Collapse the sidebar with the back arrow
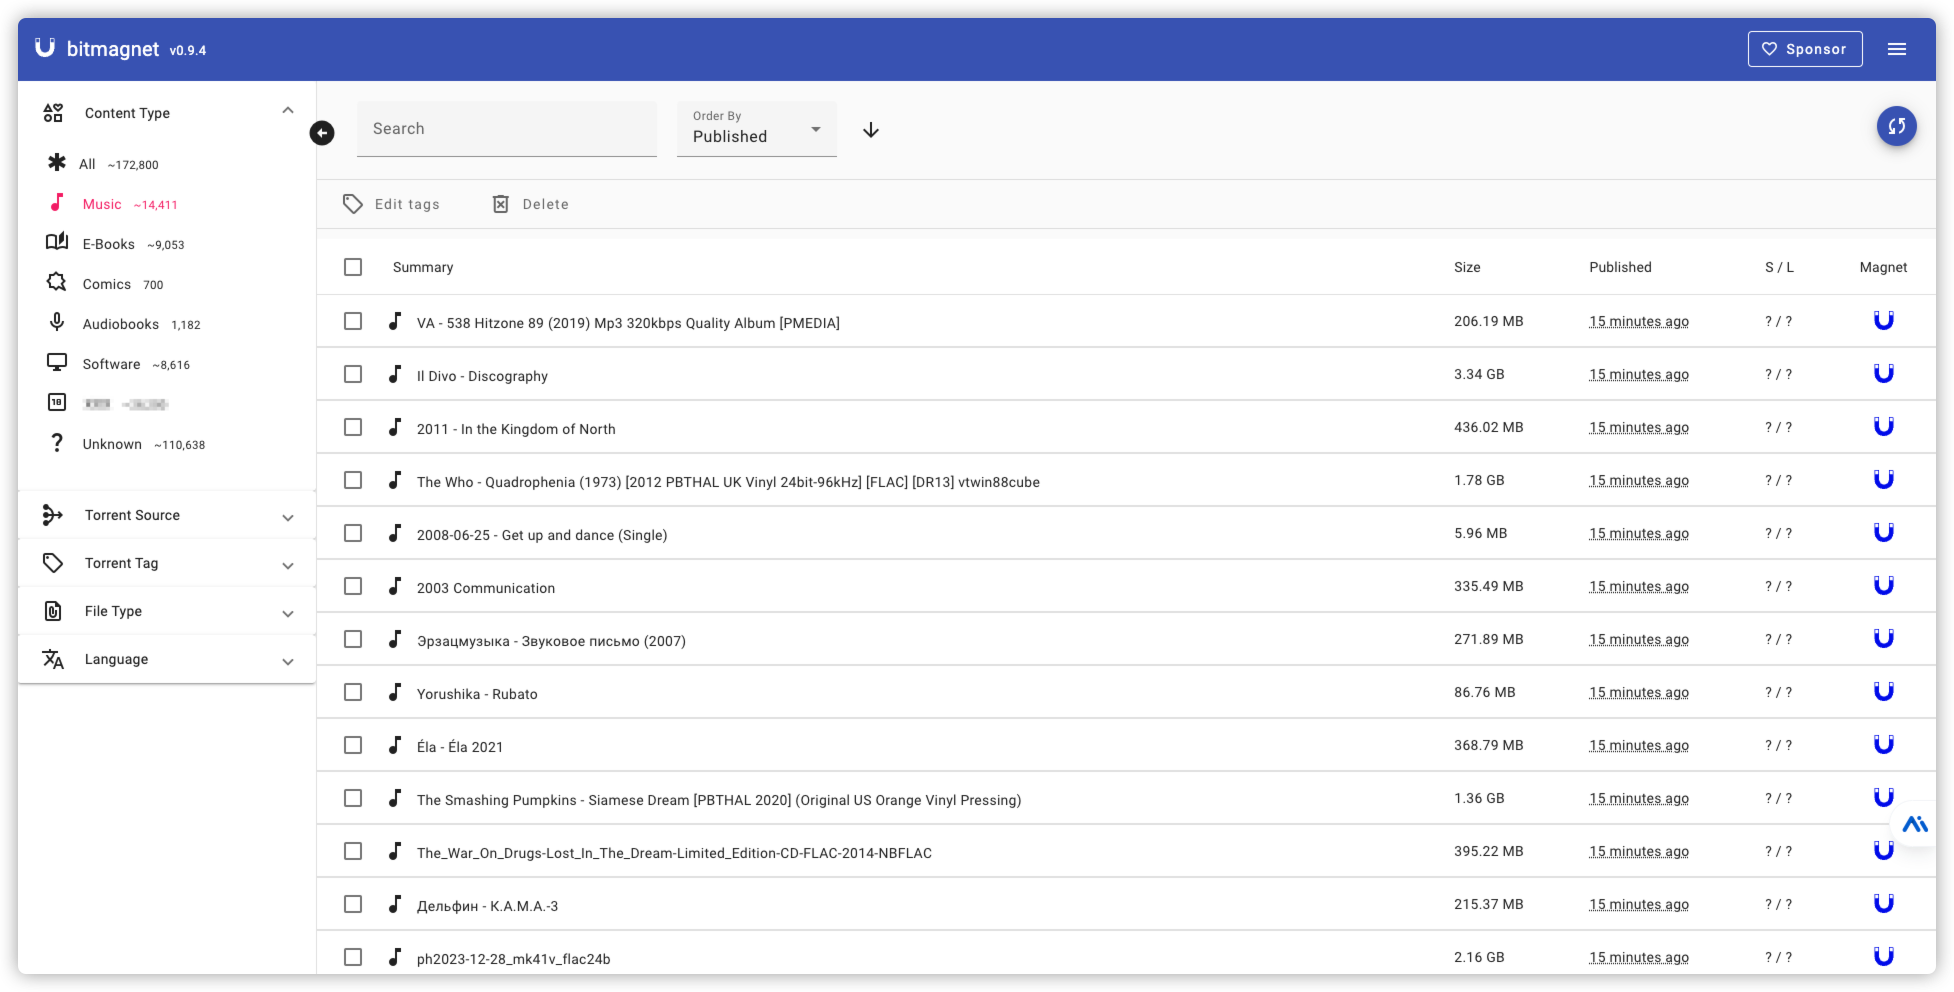 pos(322,133)
